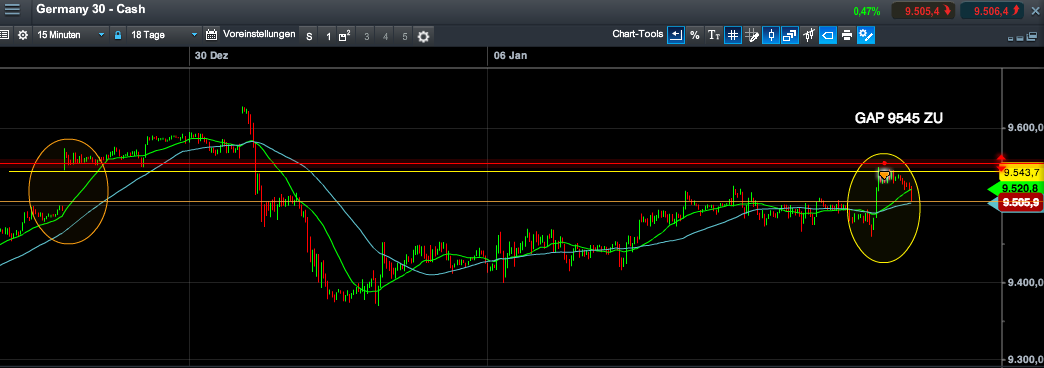The height and width of the screenshot is (368, 1044).
Task: Open the hamburger menu beside Germany 30
Action: tap(12, 10)
